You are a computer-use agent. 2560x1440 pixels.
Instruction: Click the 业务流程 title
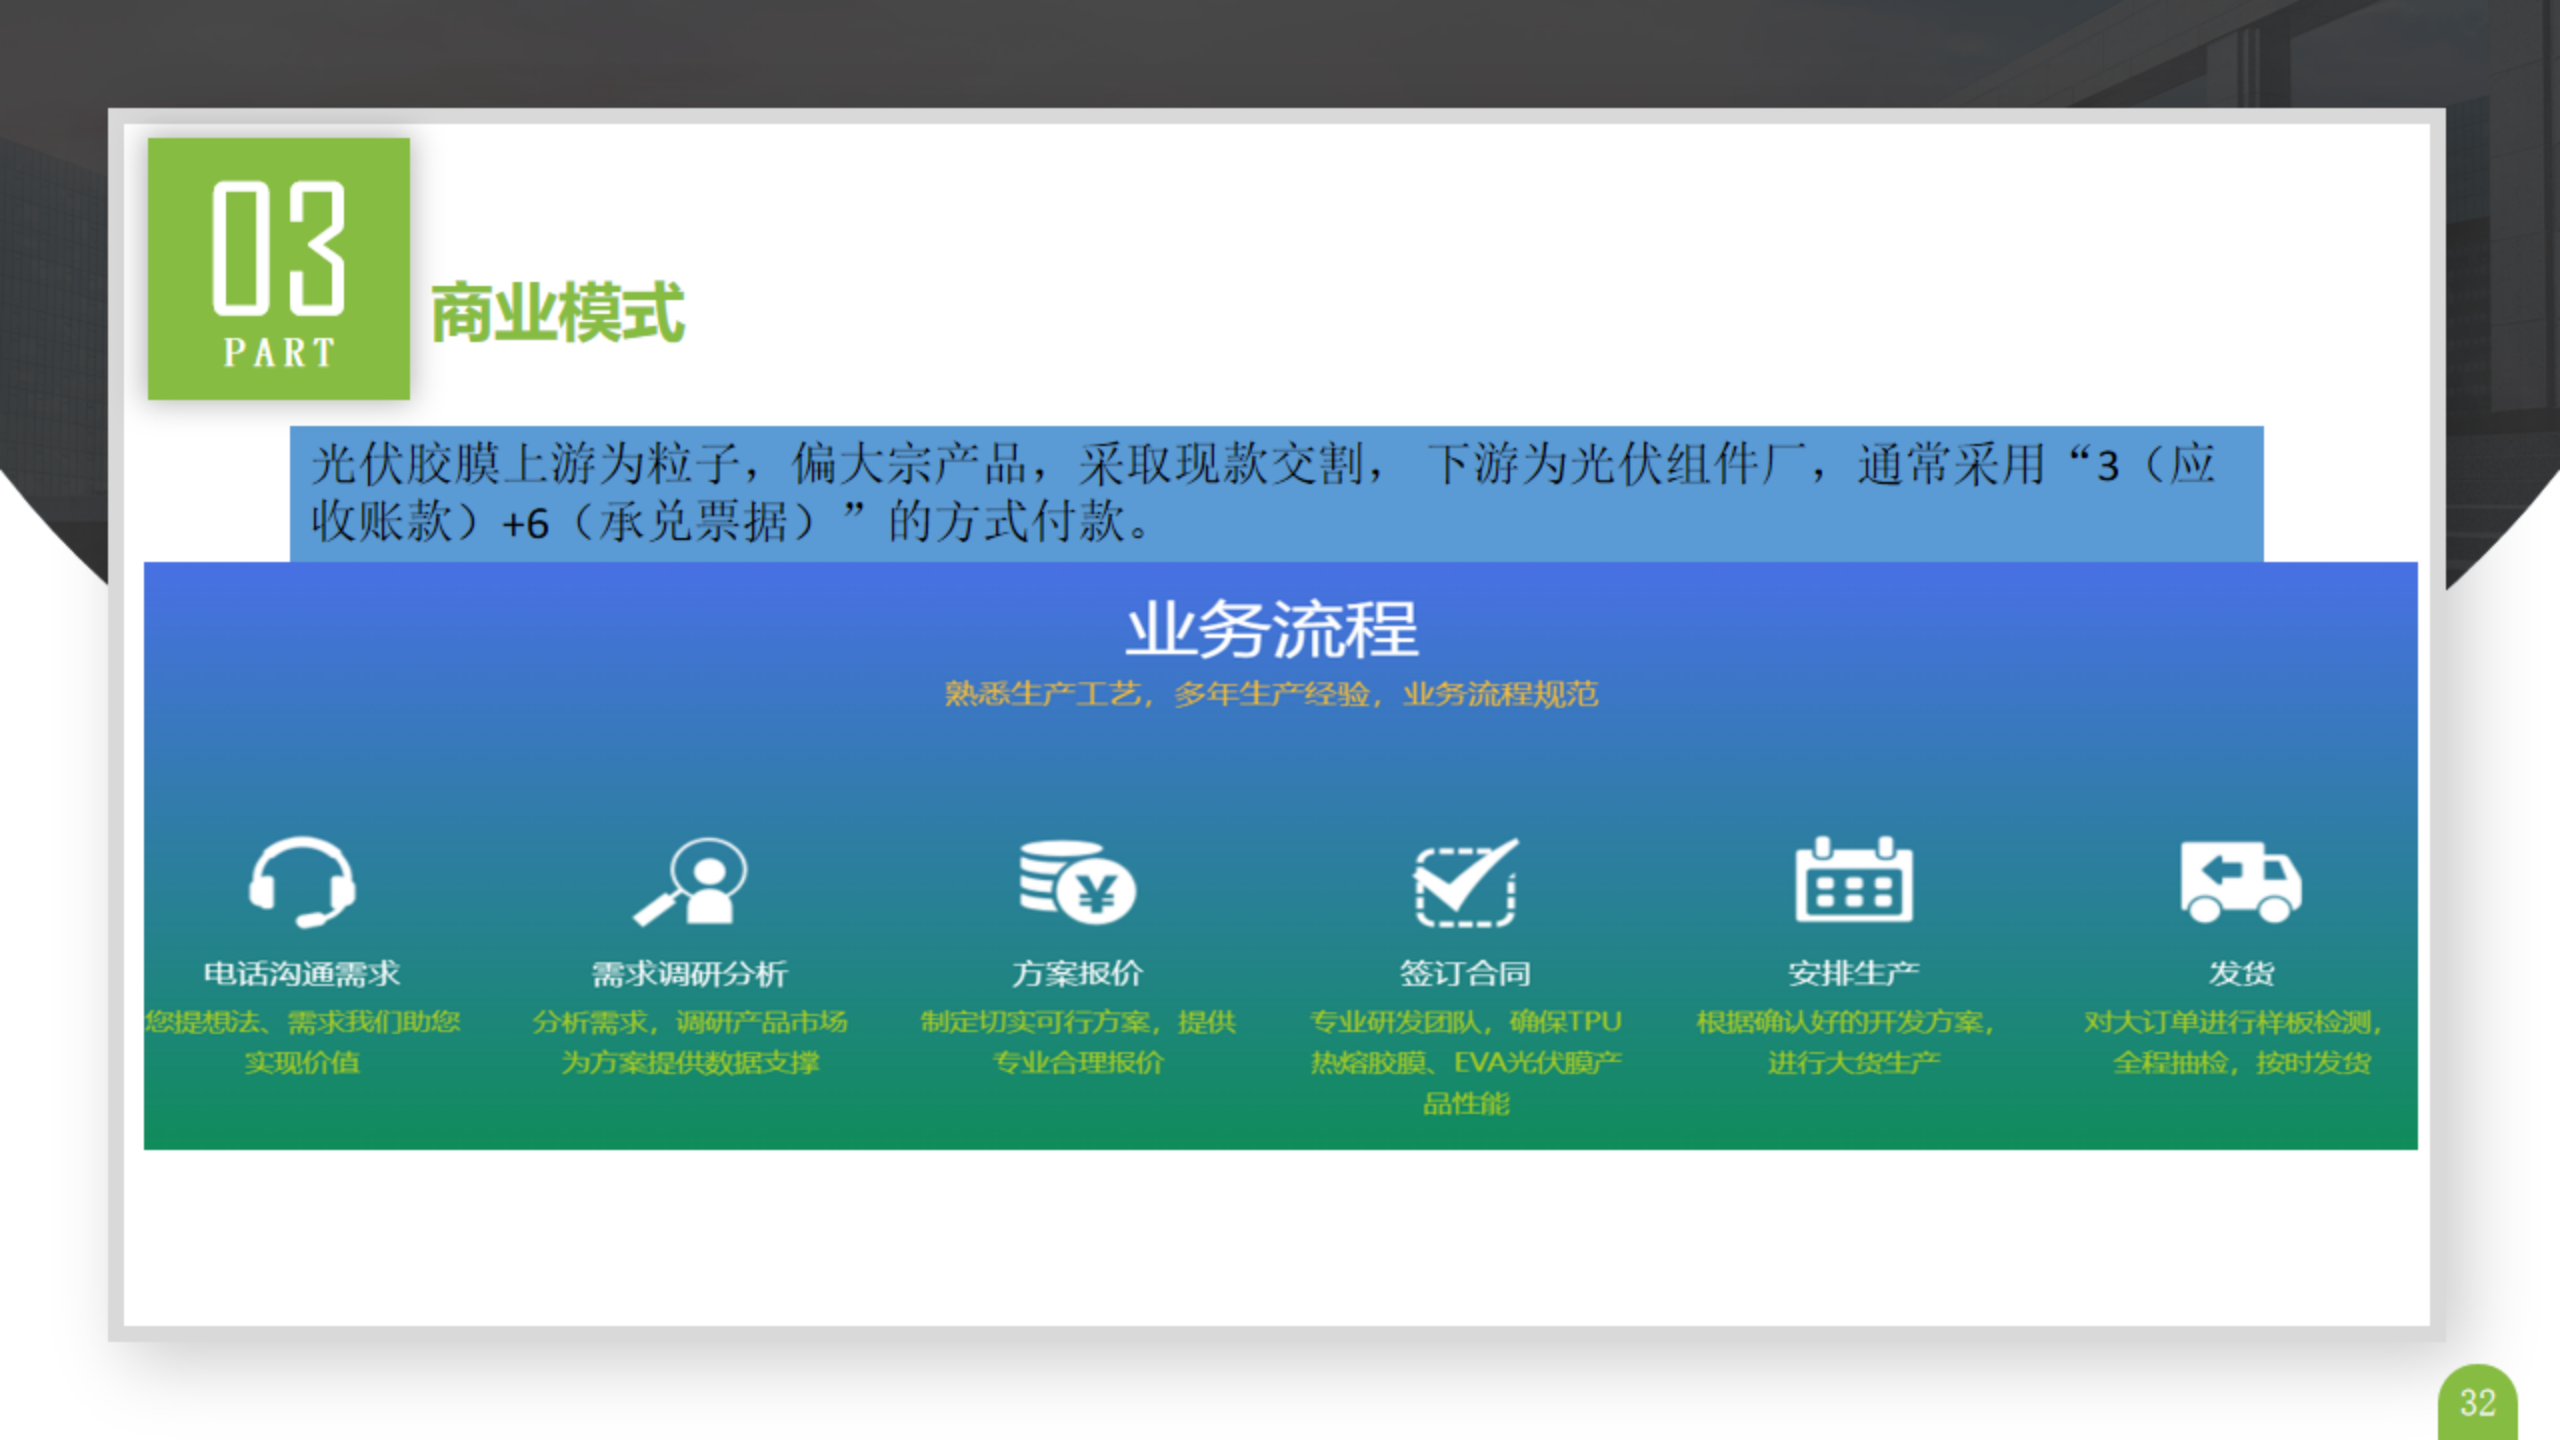[1272, 630]
